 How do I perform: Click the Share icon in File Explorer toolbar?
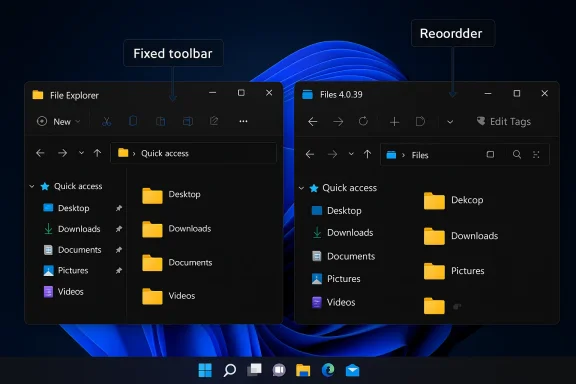click(214, 121)
